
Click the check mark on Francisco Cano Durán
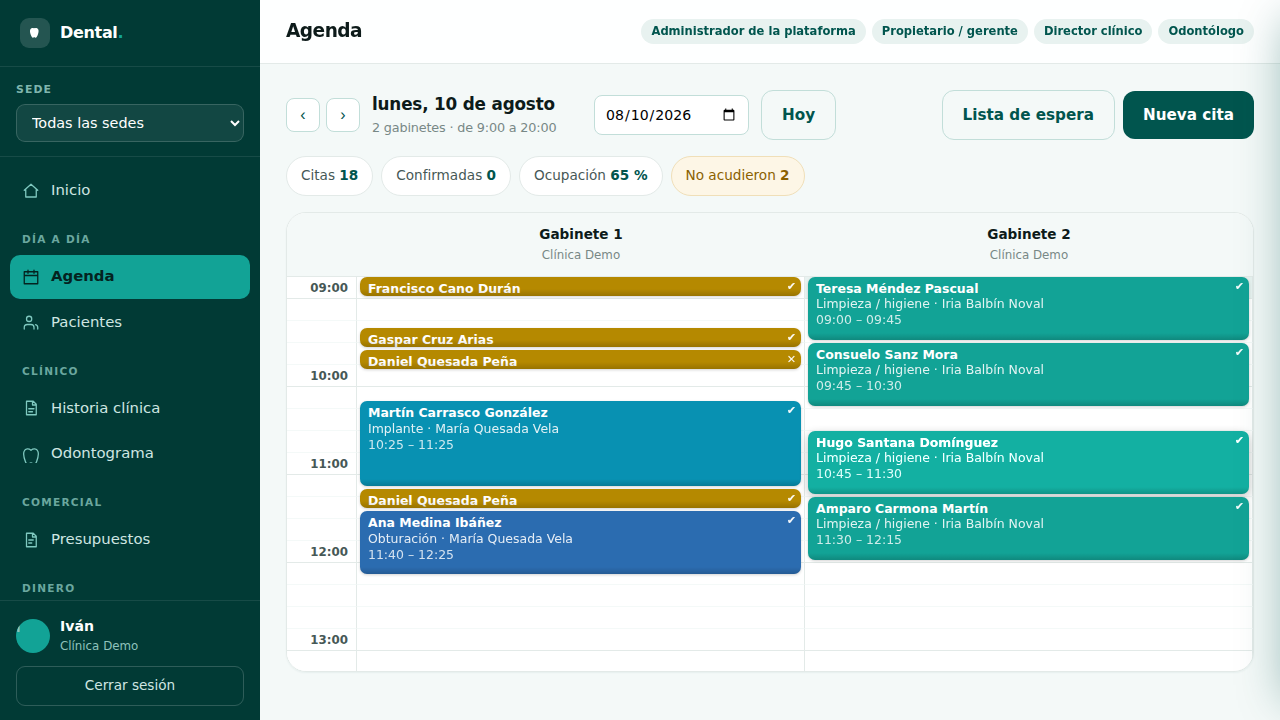[x=791, y=286]
